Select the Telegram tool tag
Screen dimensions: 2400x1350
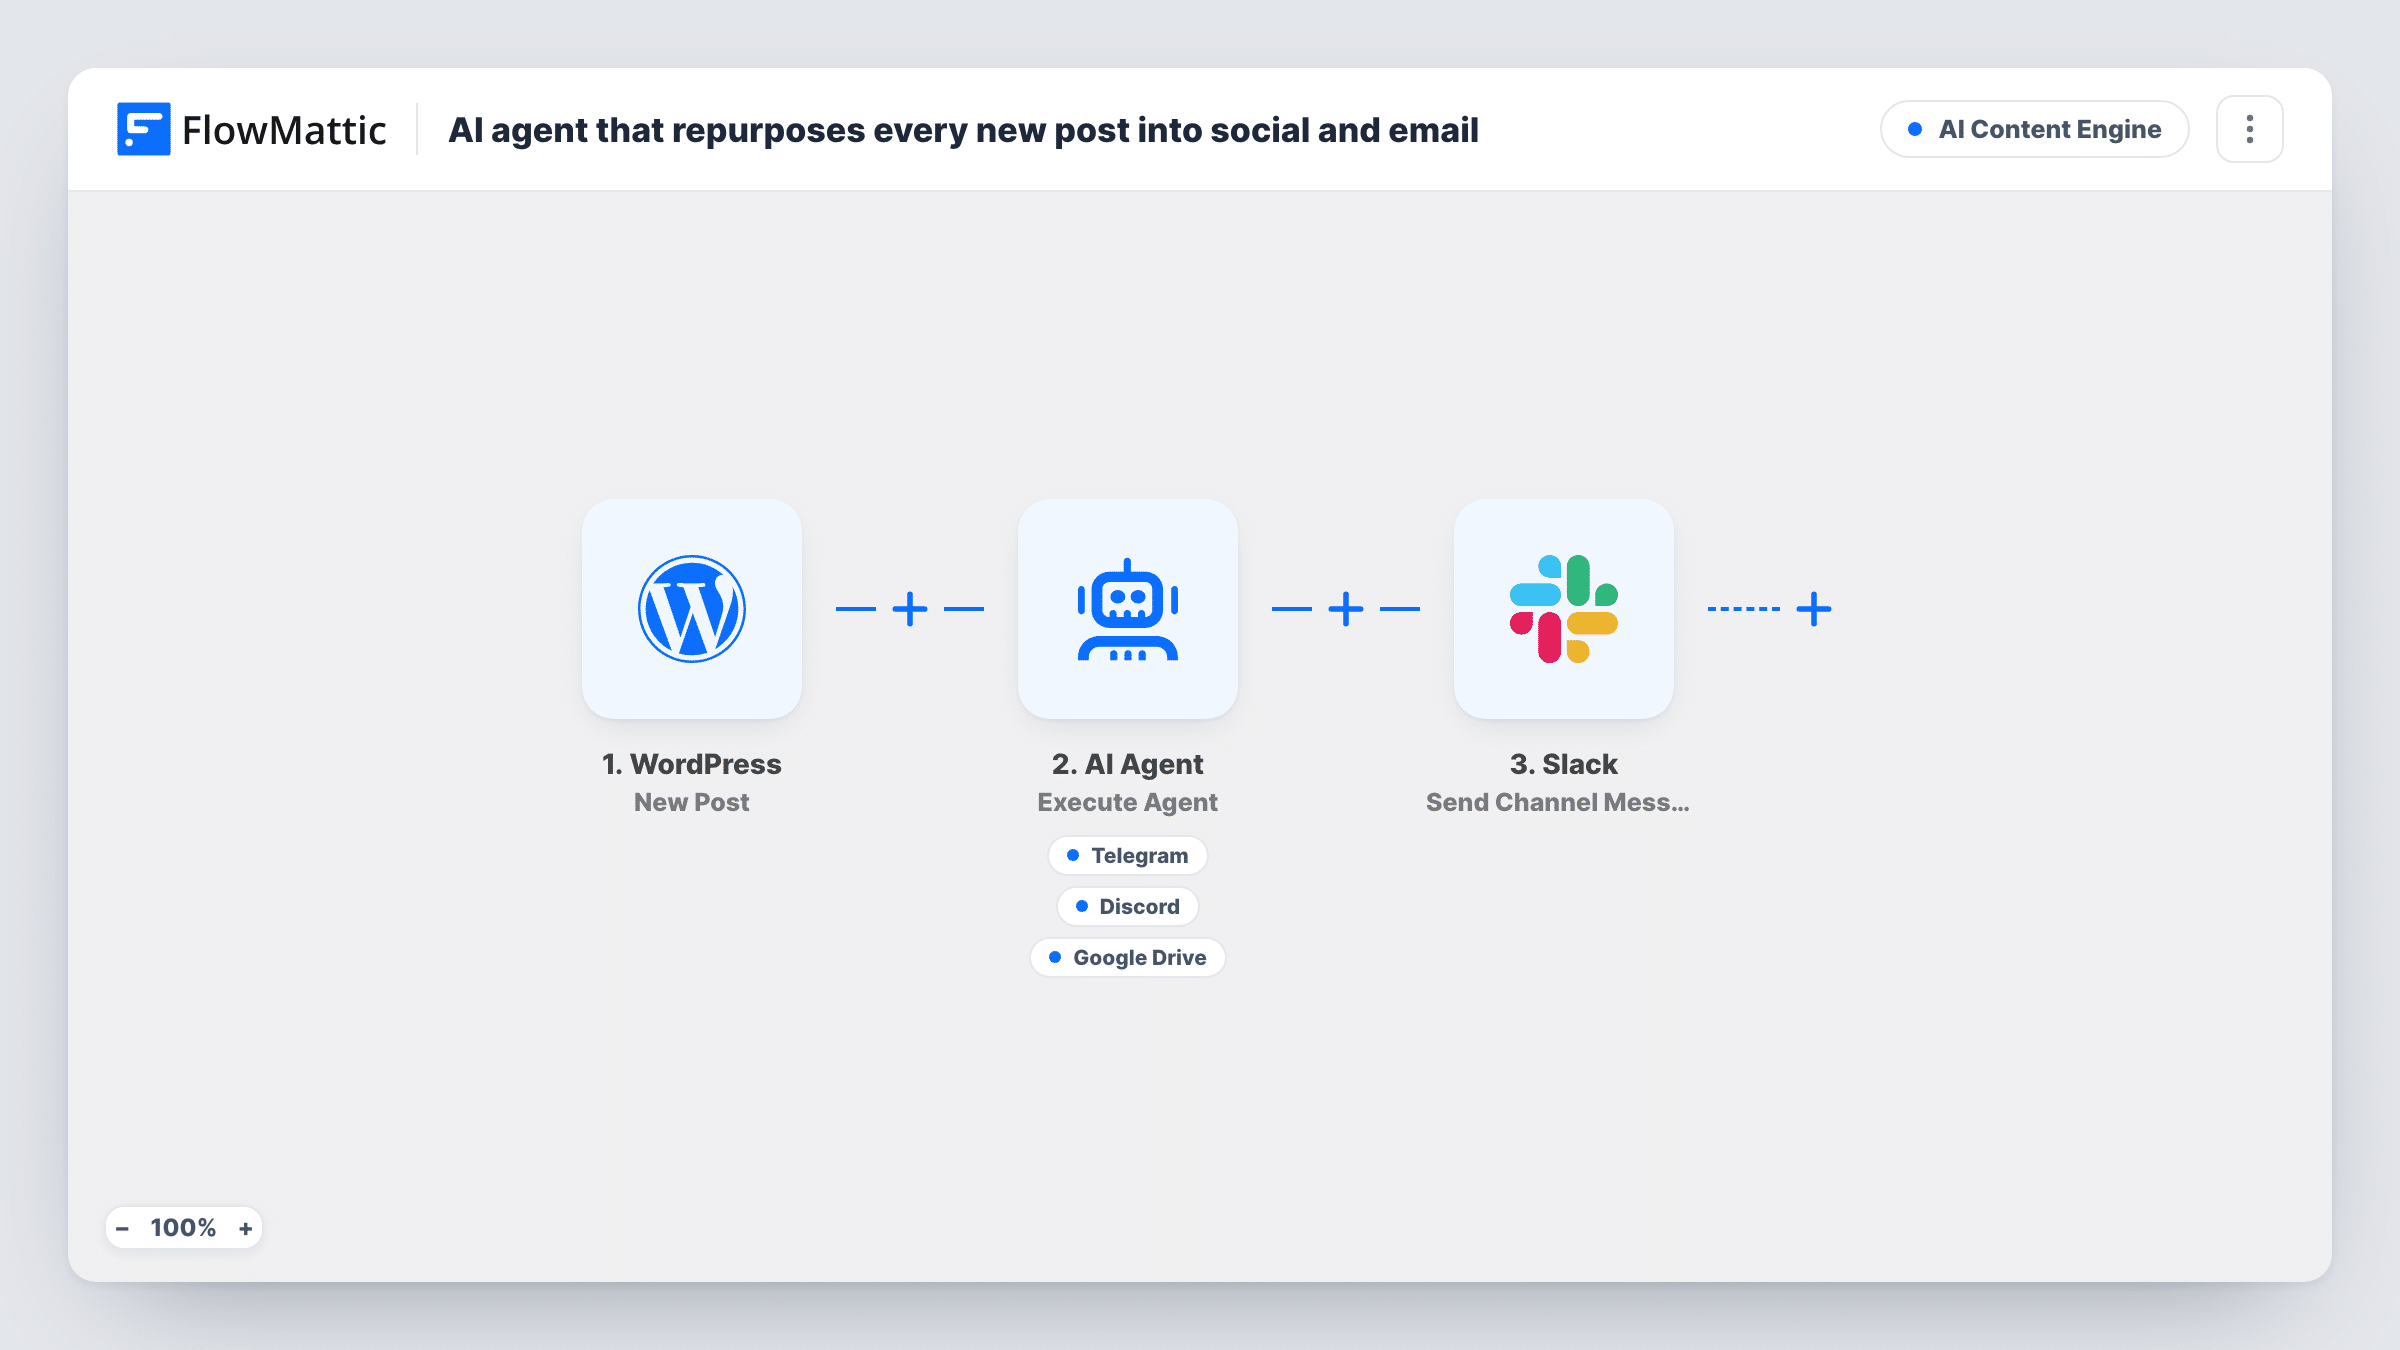coord(1127,855)
